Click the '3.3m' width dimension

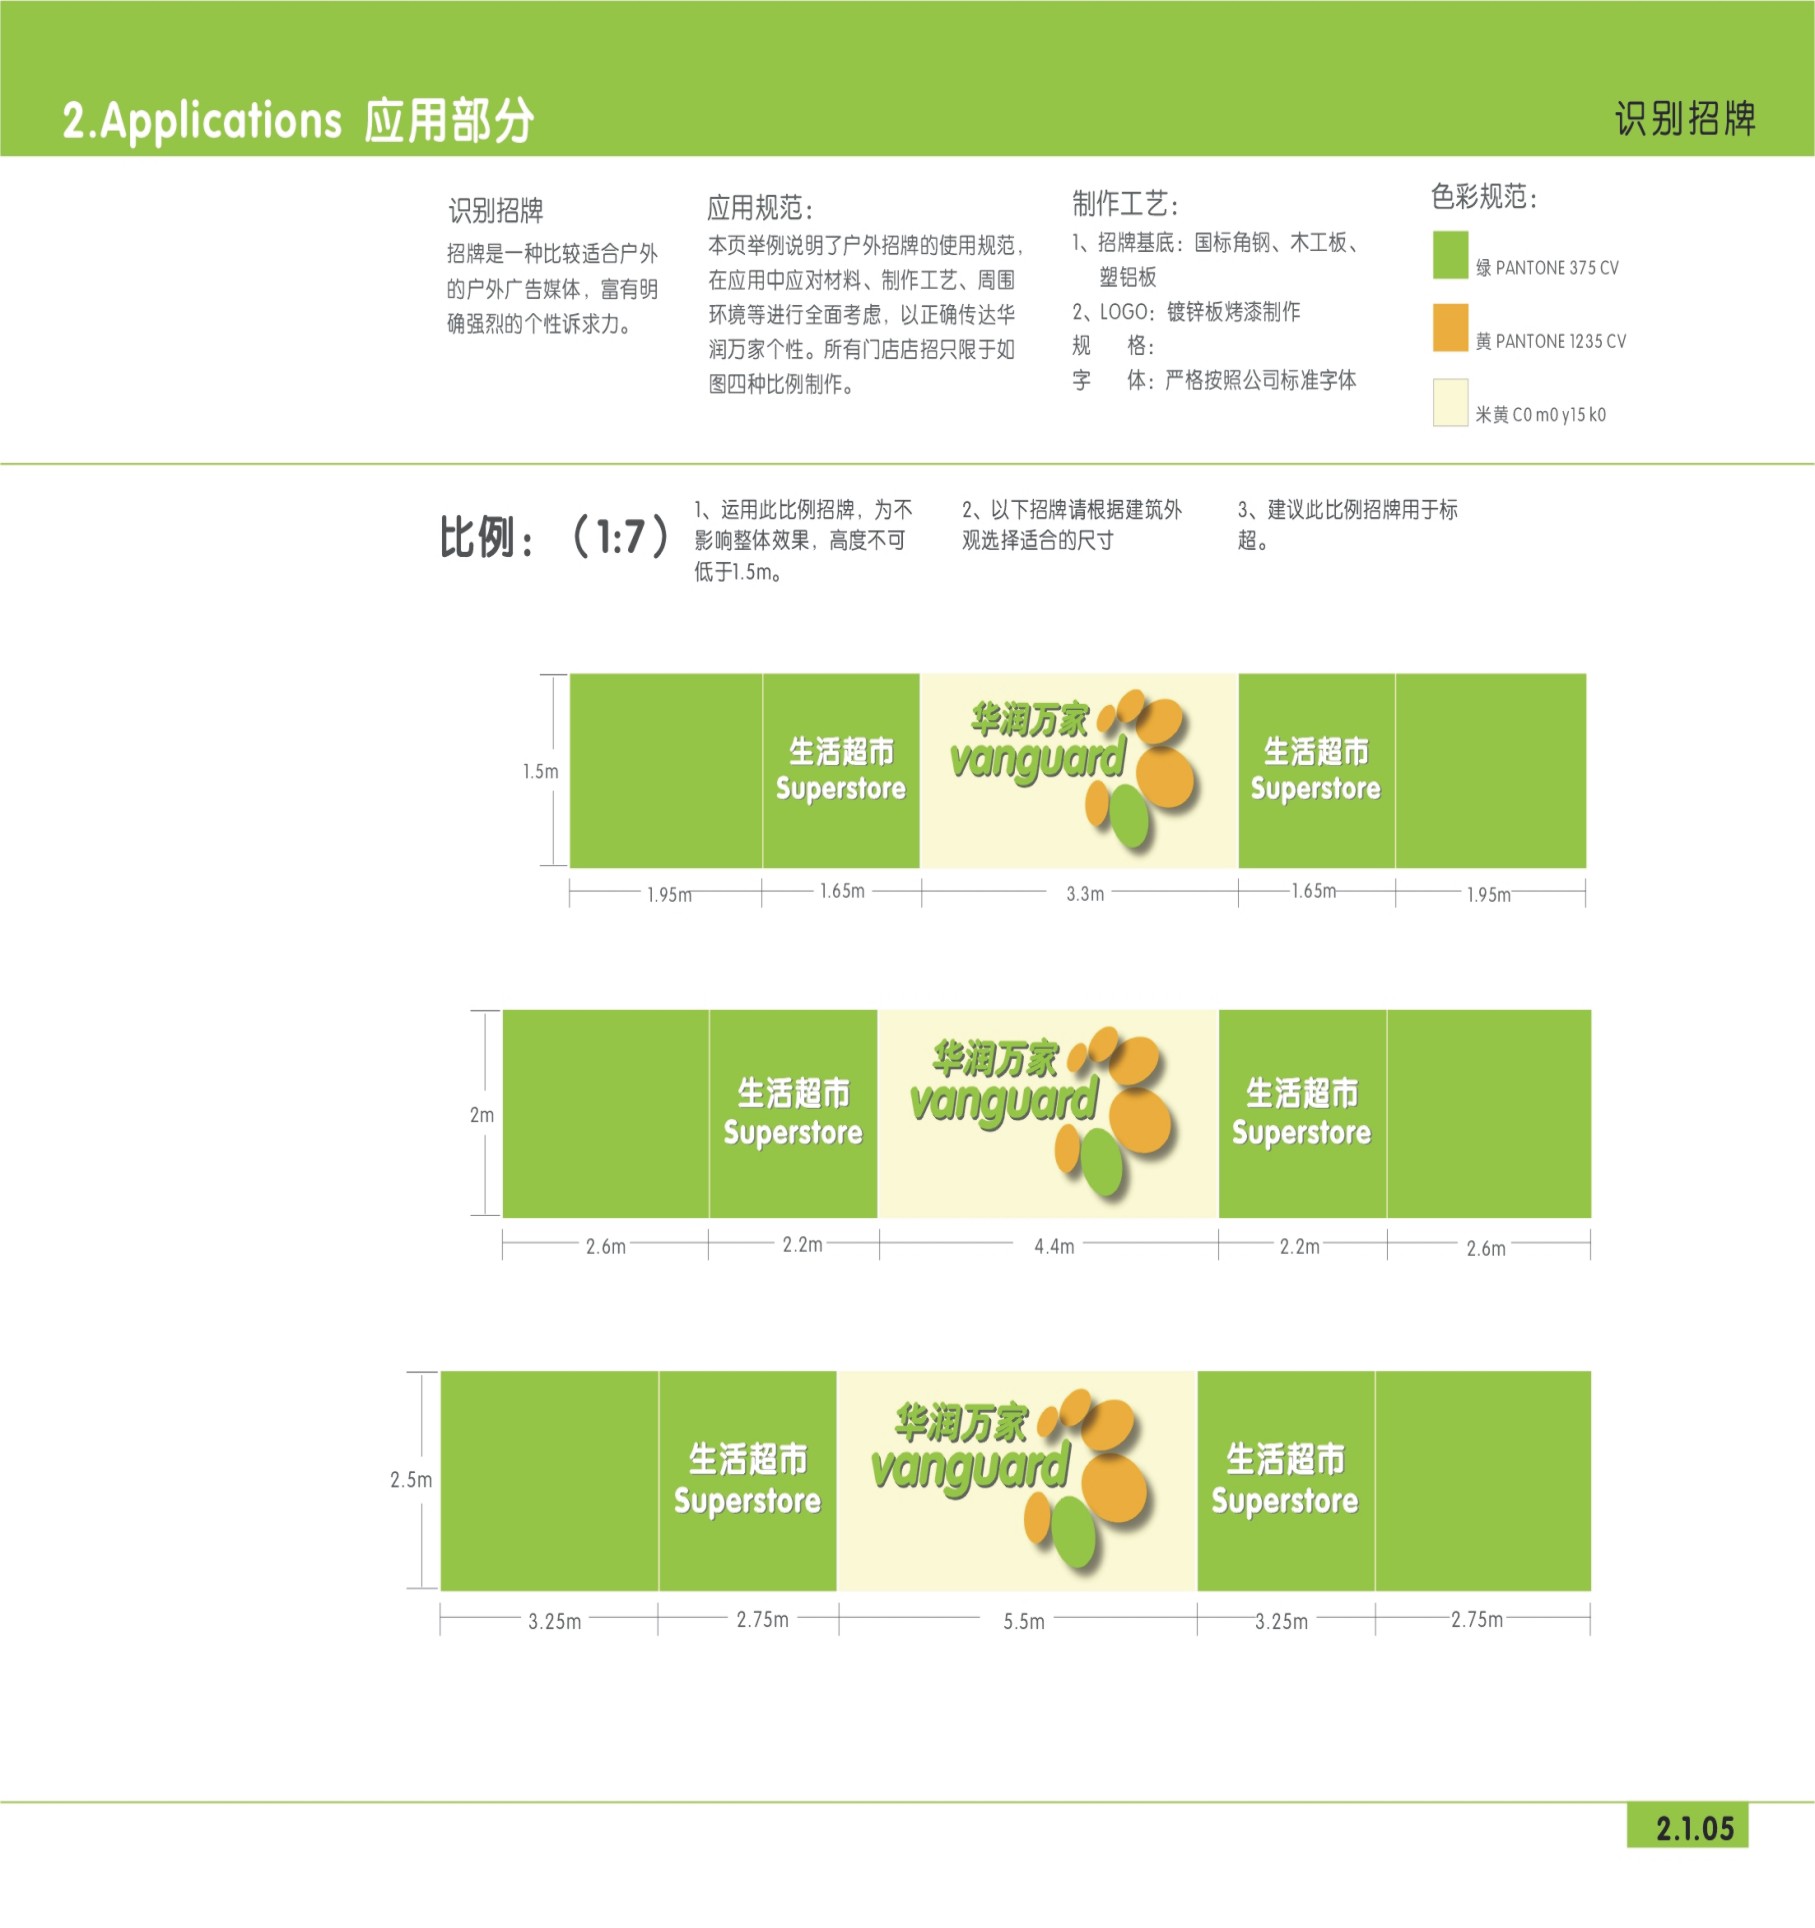click(x=1085, y=893)
